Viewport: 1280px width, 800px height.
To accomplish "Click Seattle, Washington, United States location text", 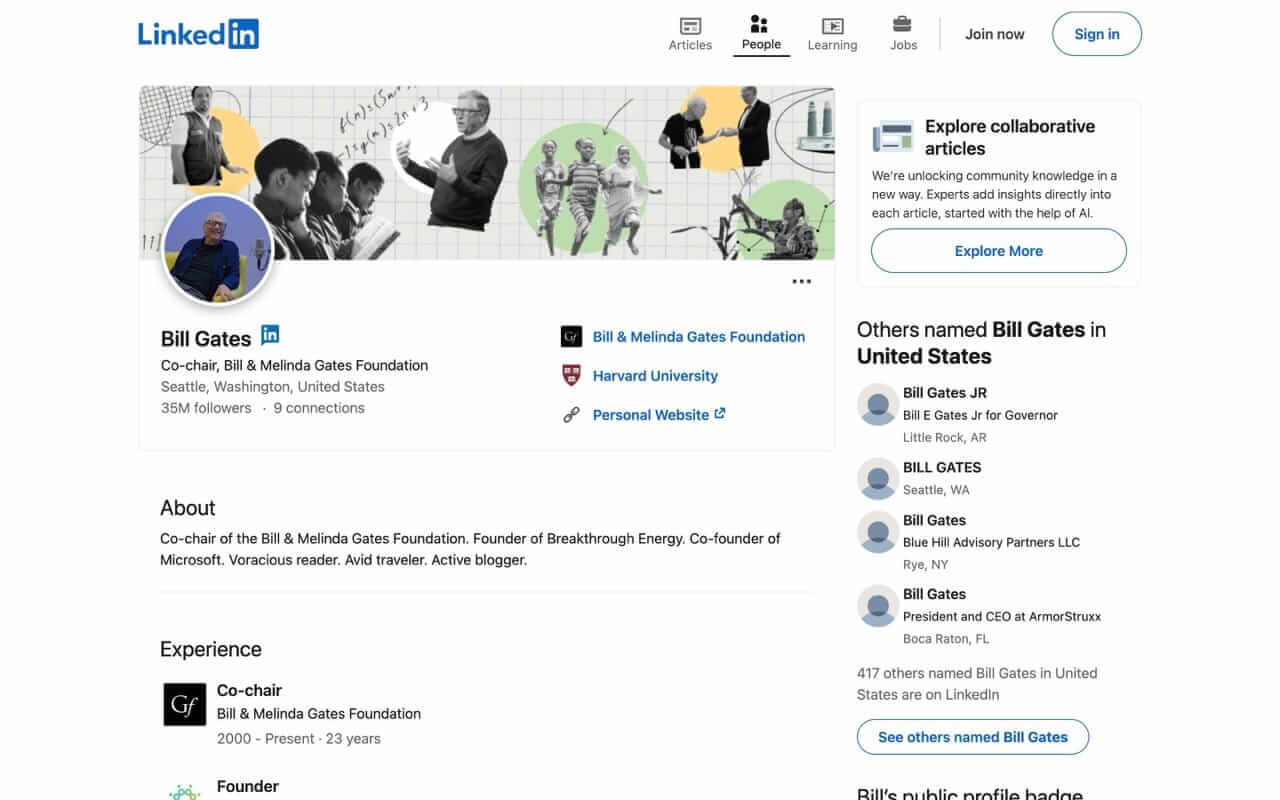I will click(x=273, y=387).
